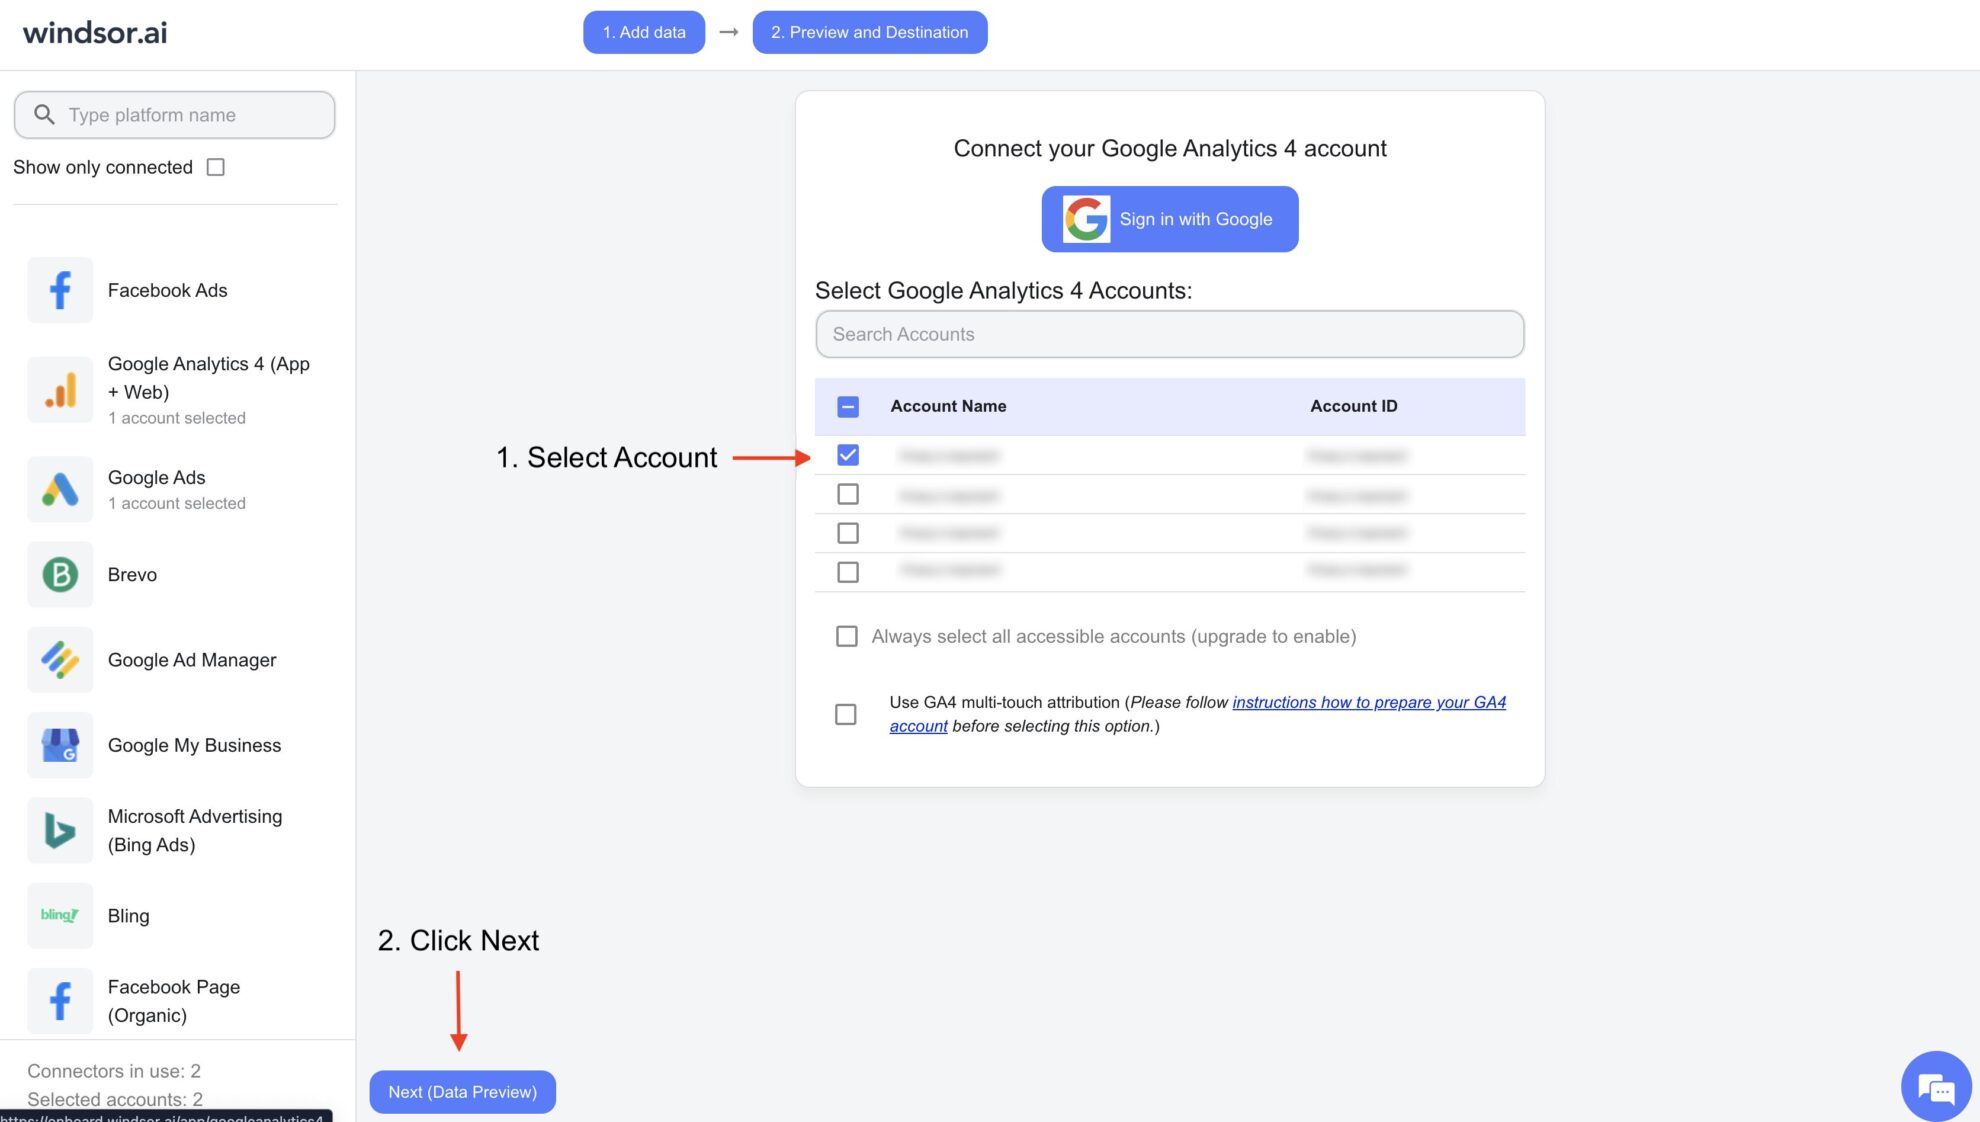Select Facebook Ads text label
The width and height of the screenshot is (1980, 1122).
coord(168,290)
